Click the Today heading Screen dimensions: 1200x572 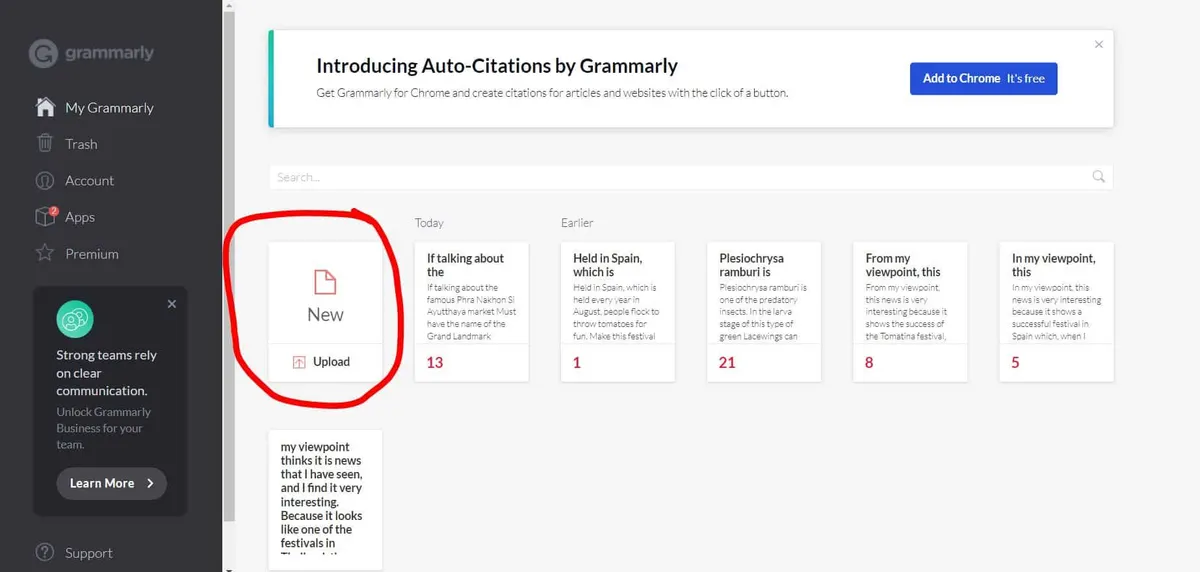tap(429, 223)
